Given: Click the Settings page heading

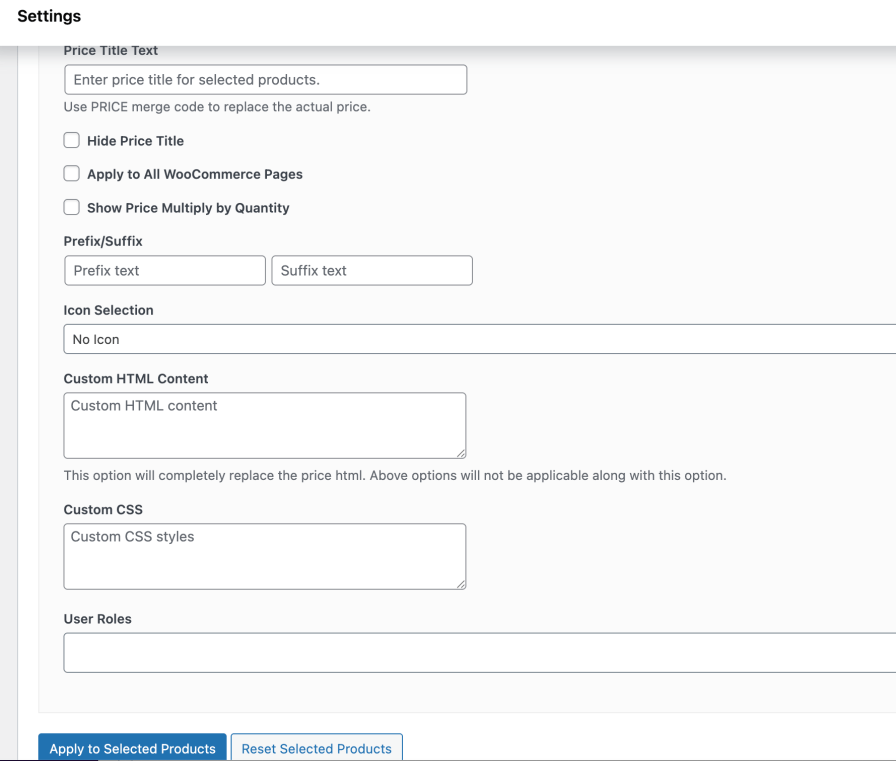Looking at the screenshot, I should coord(48,16).
